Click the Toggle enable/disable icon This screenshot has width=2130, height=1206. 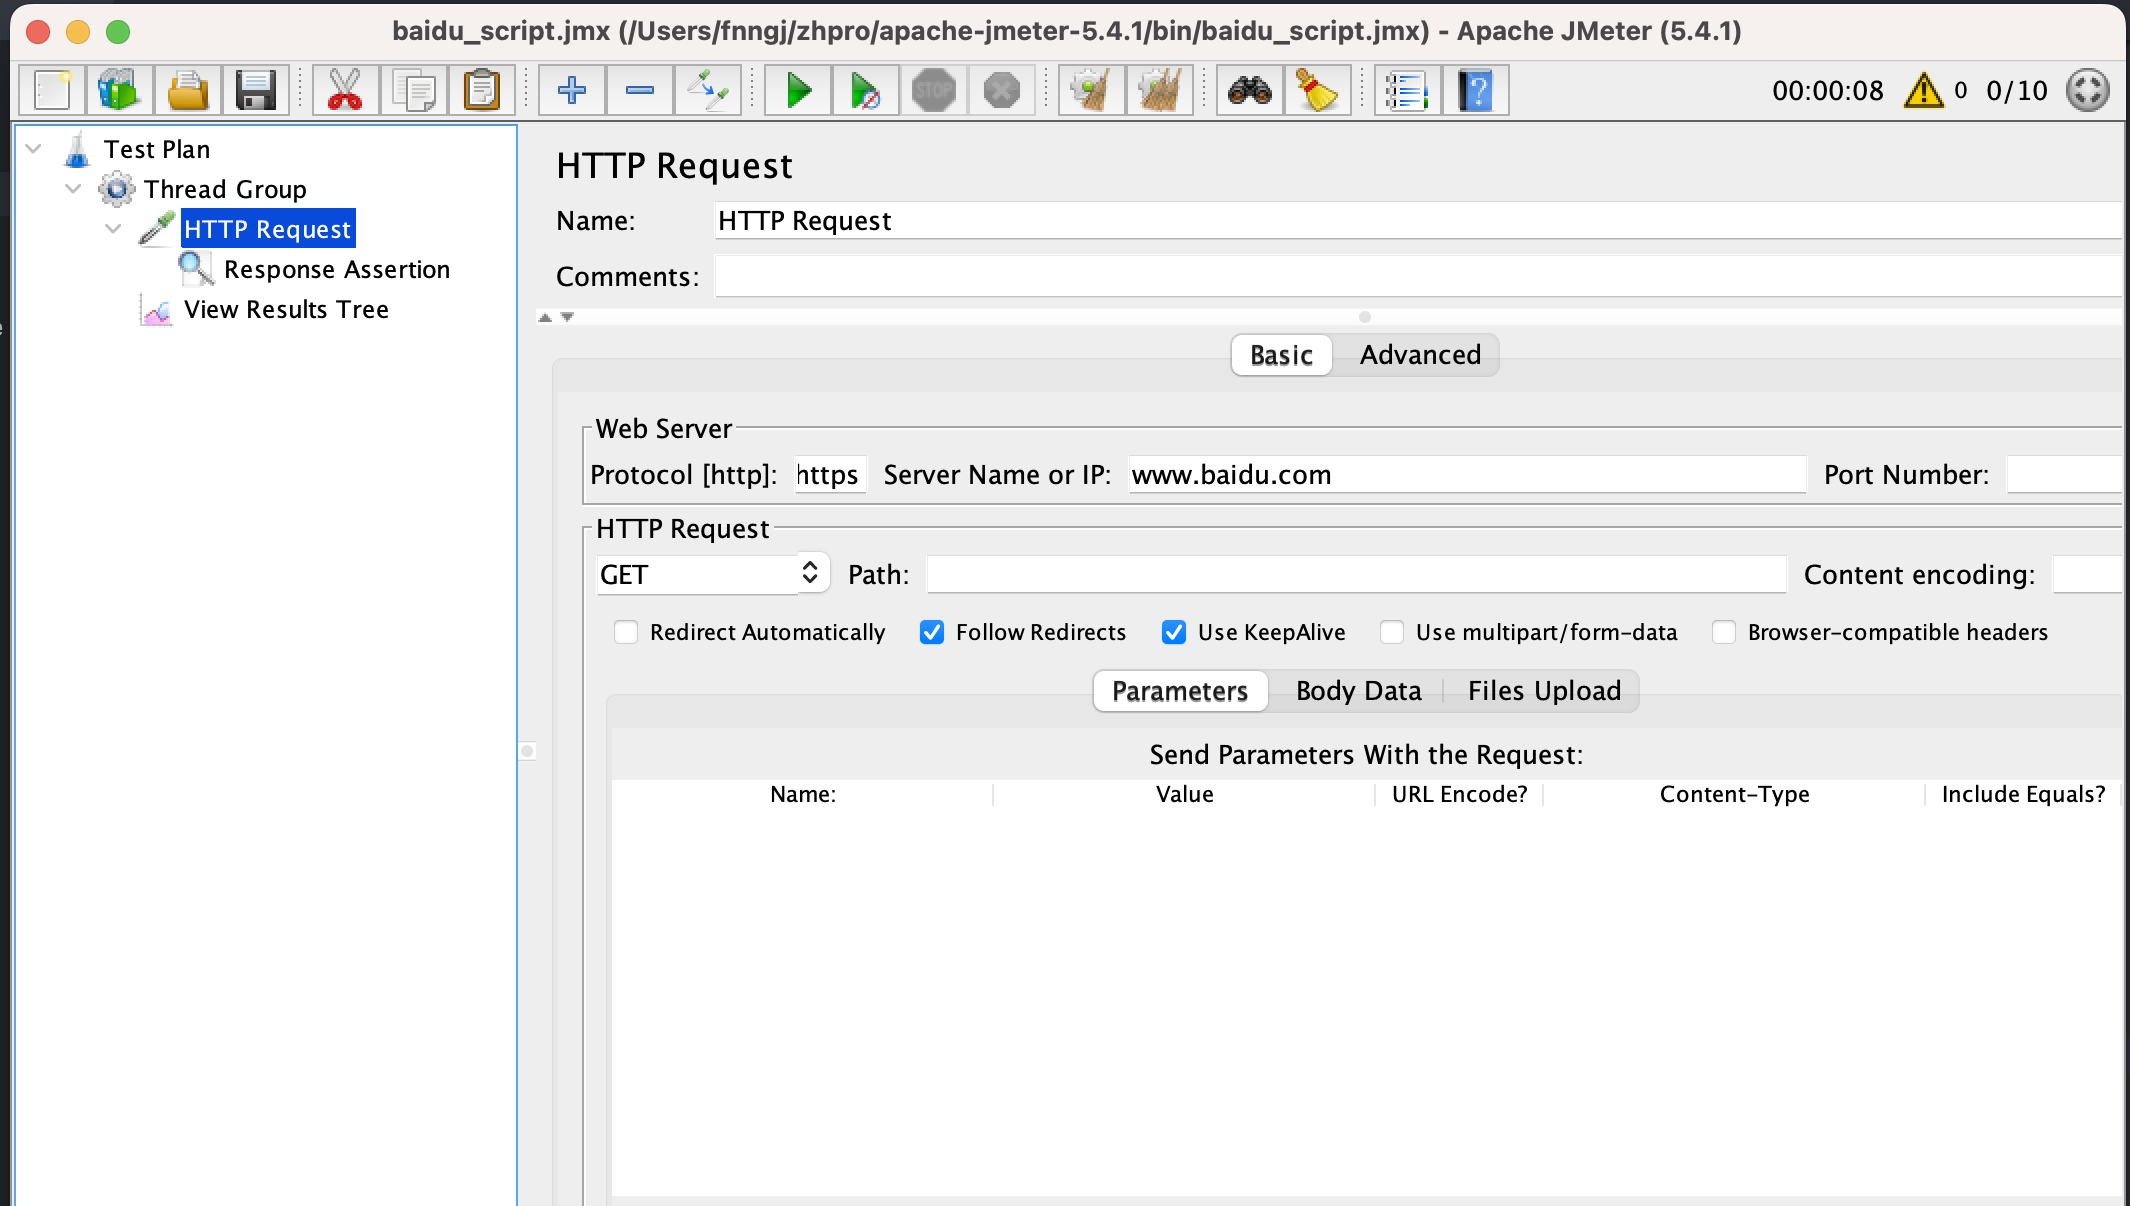pyautogui.click(x=708, y=91)
